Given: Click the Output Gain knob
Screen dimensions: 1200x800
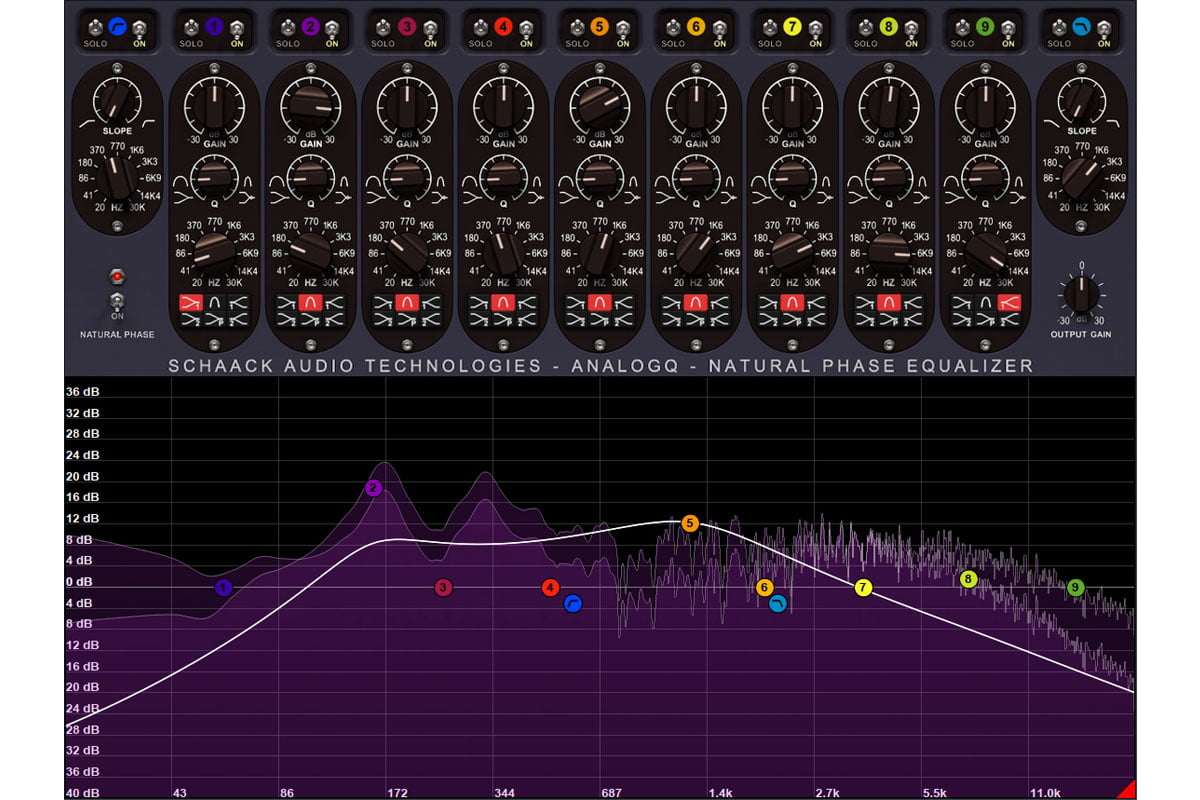Looking at the screenshot, I should 1081,294.
